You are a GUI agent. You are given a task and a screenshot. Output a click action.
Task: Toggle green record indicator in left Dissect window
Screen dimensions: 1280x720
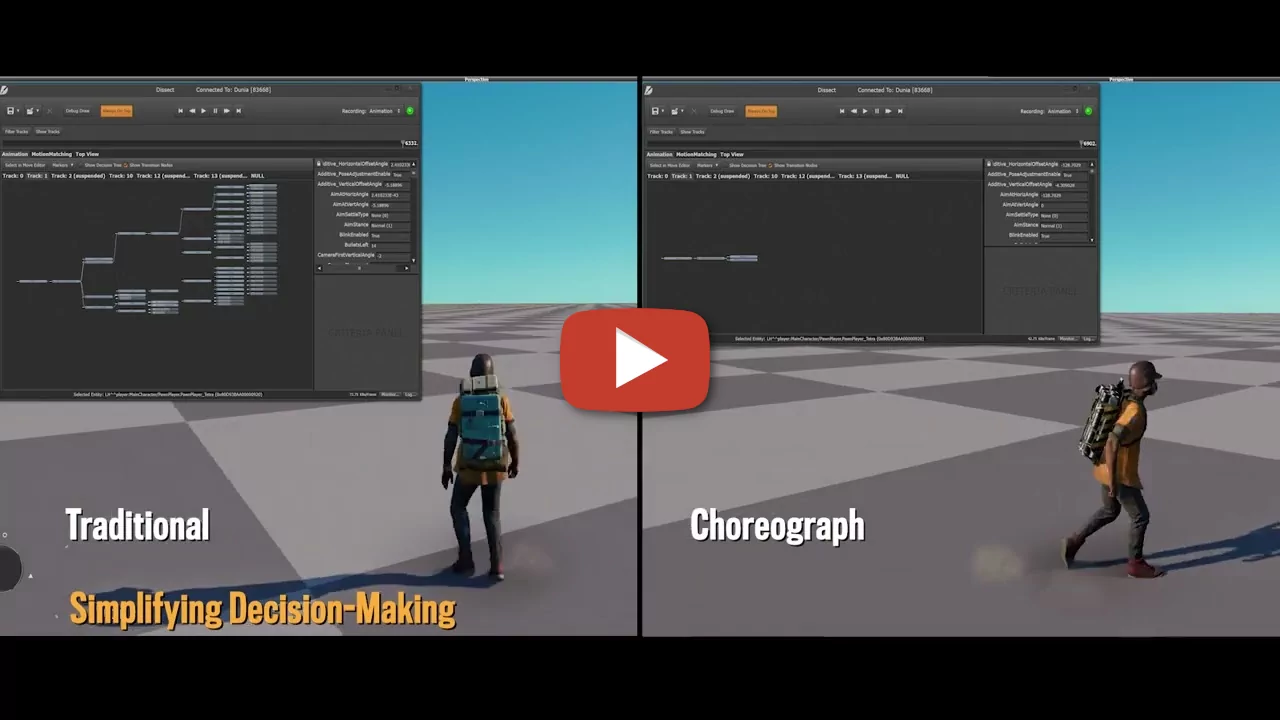(410, 111)
